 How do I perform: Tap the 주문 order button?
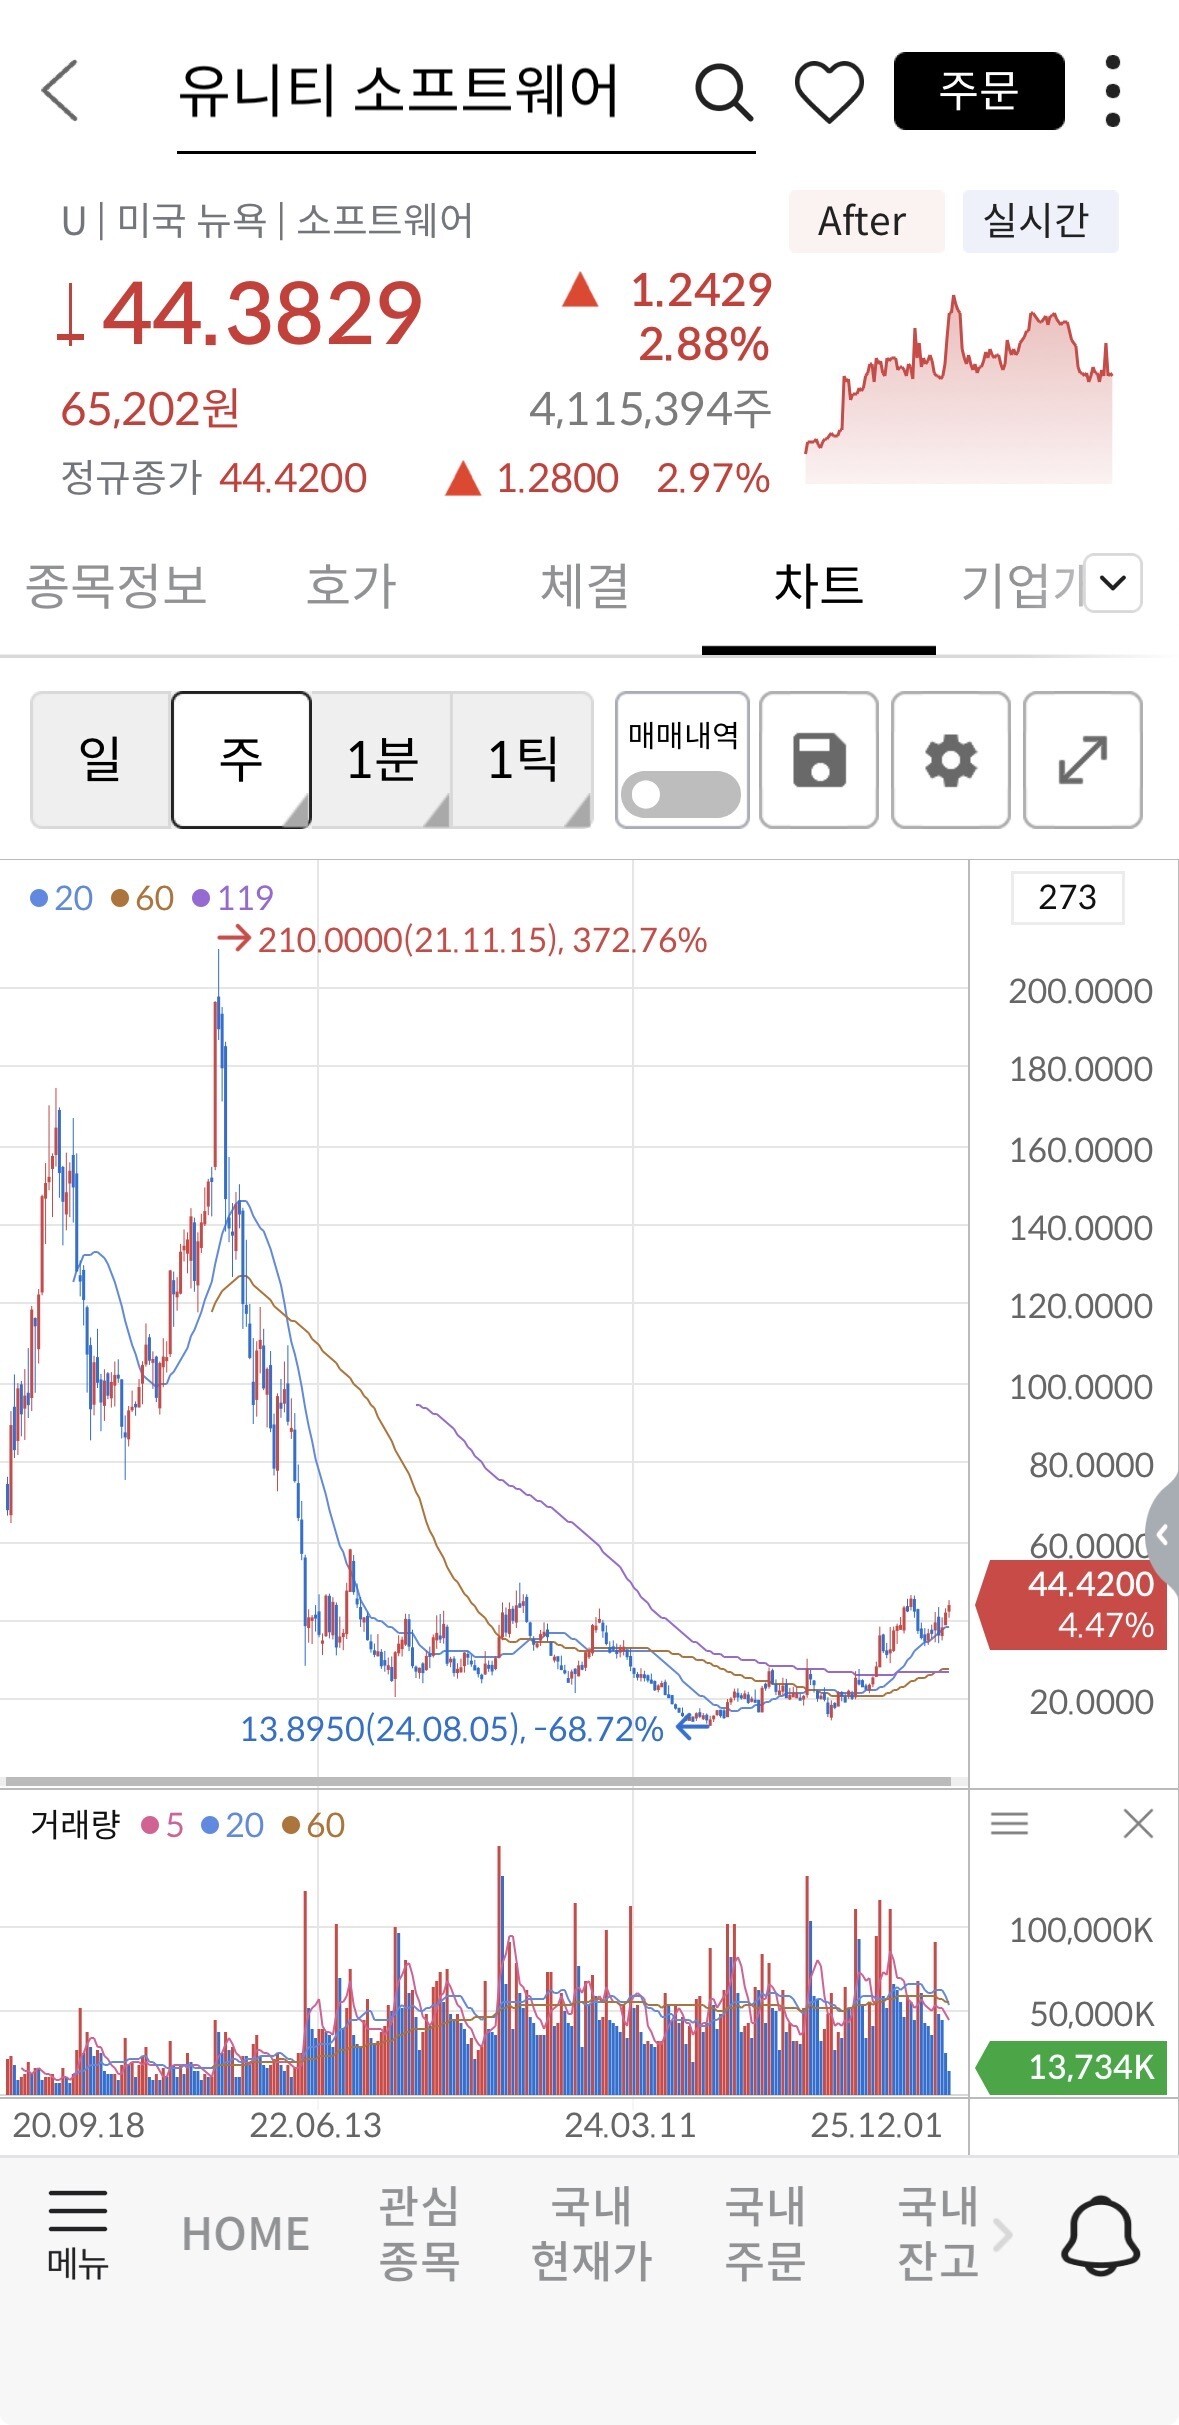tap(979, 91)
